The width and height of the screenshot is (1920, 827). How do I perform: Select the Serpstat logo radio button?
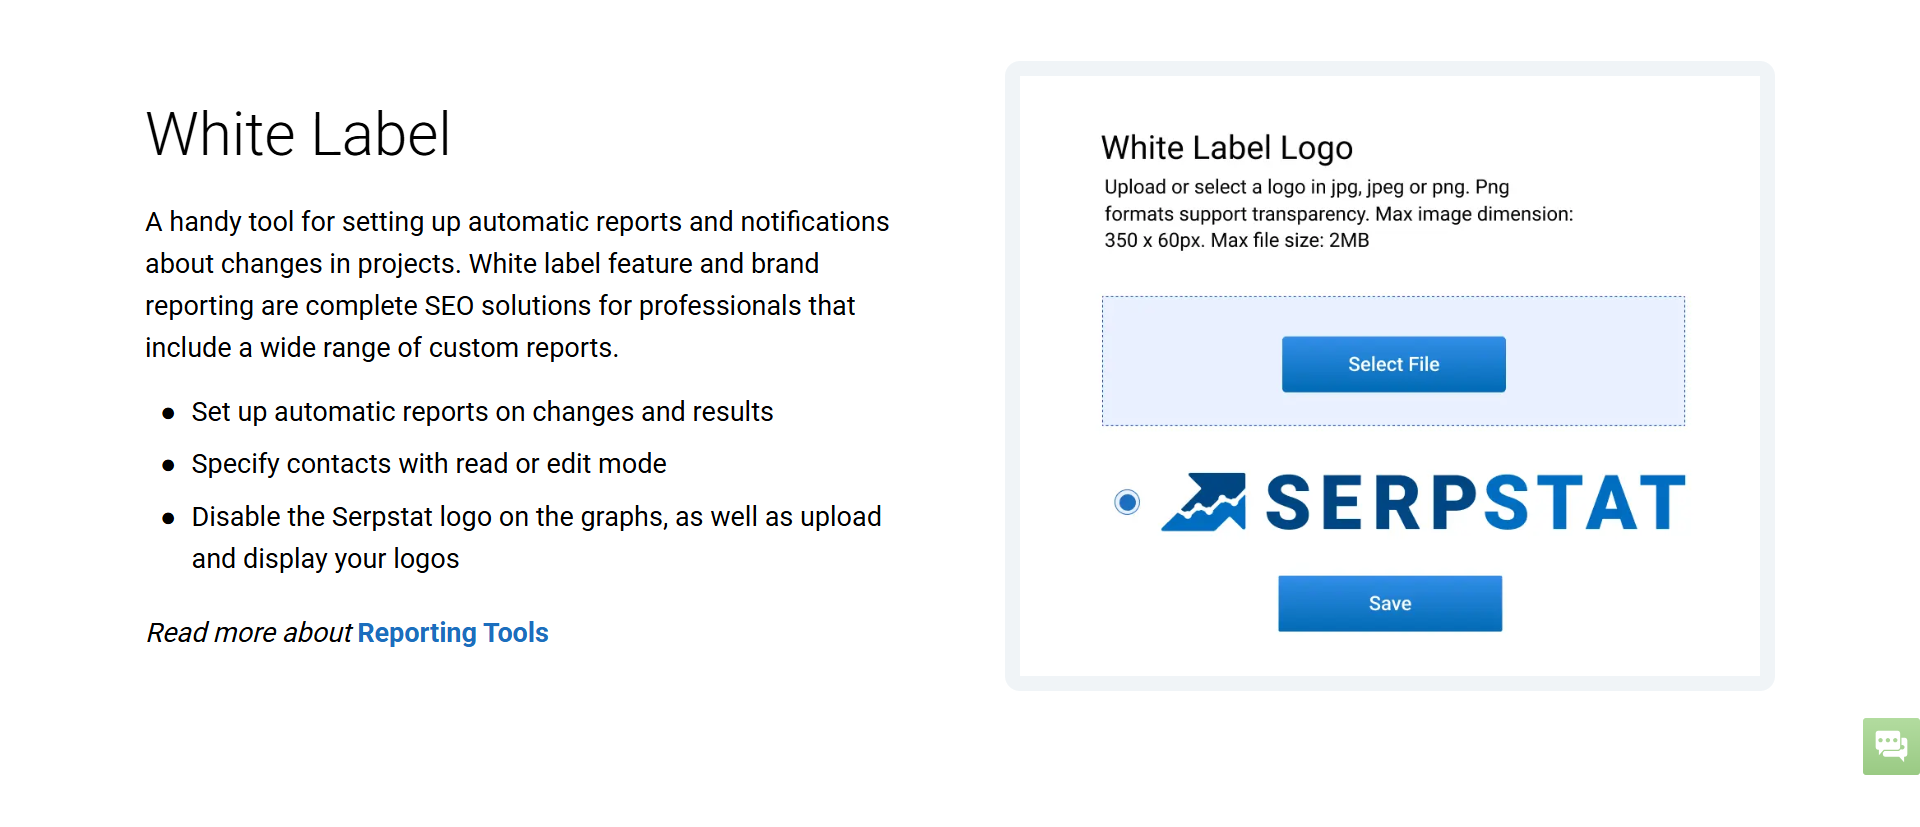point(1127,502)
